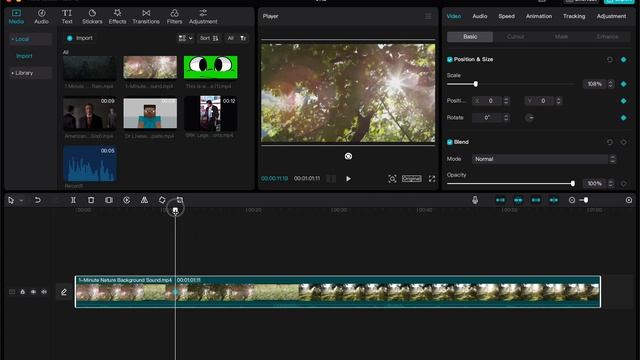The image size is (640, 360).
Task: Open the Sort dropdown in media panel
Action: (x=209, y=38)
